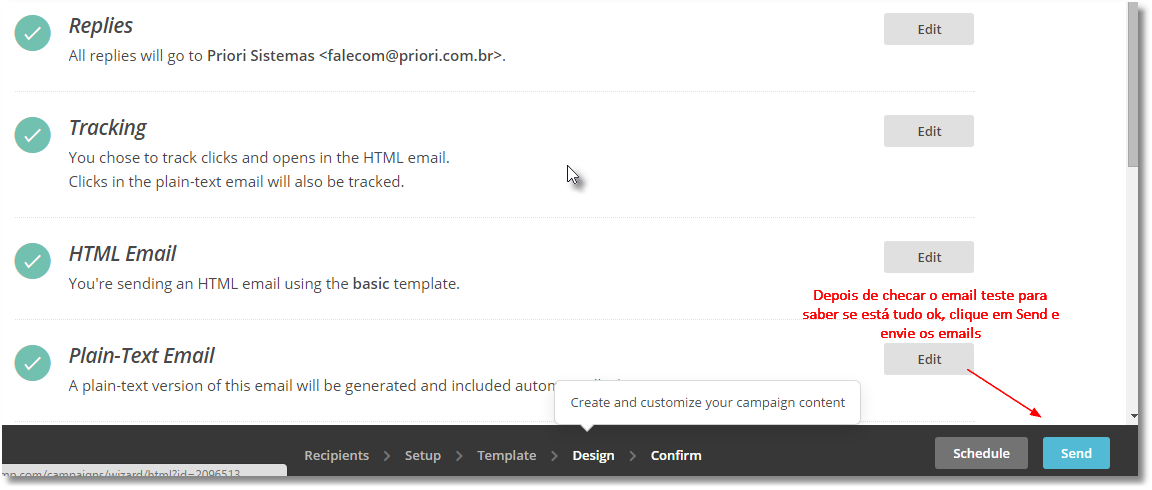Click the scrollbar down arrow
Viewport: 1152px width, 490px height.
[x=1135, y=416]
